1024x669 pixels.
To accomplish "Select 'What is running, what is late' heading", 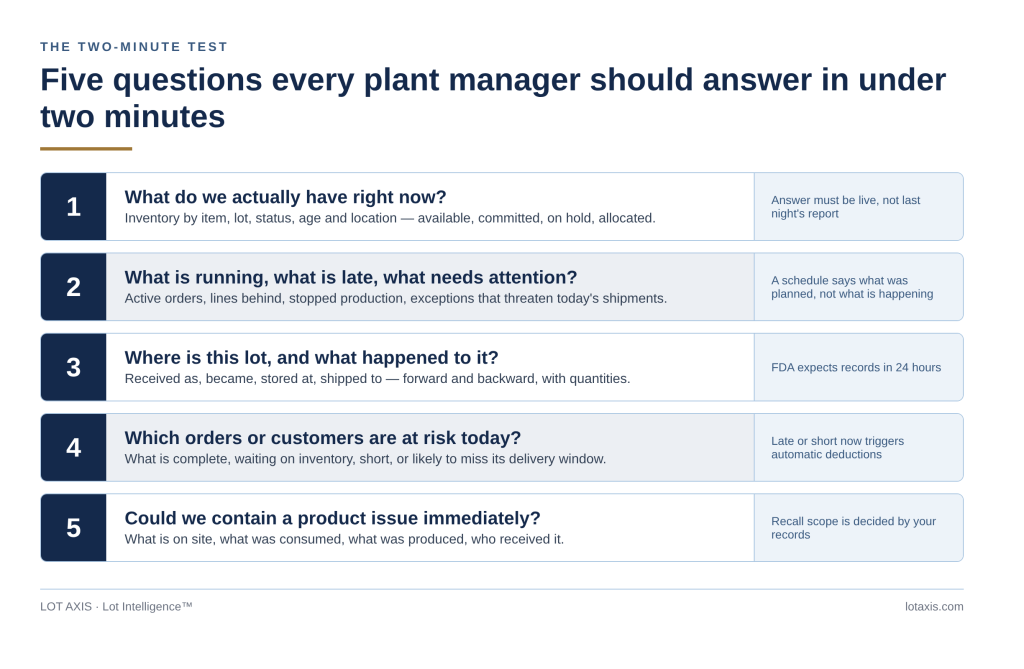I will (351, 278).
